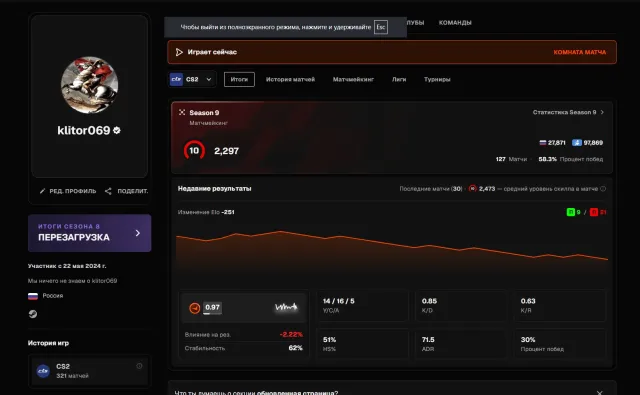Open the Steam profile icon

click(33, 314)
